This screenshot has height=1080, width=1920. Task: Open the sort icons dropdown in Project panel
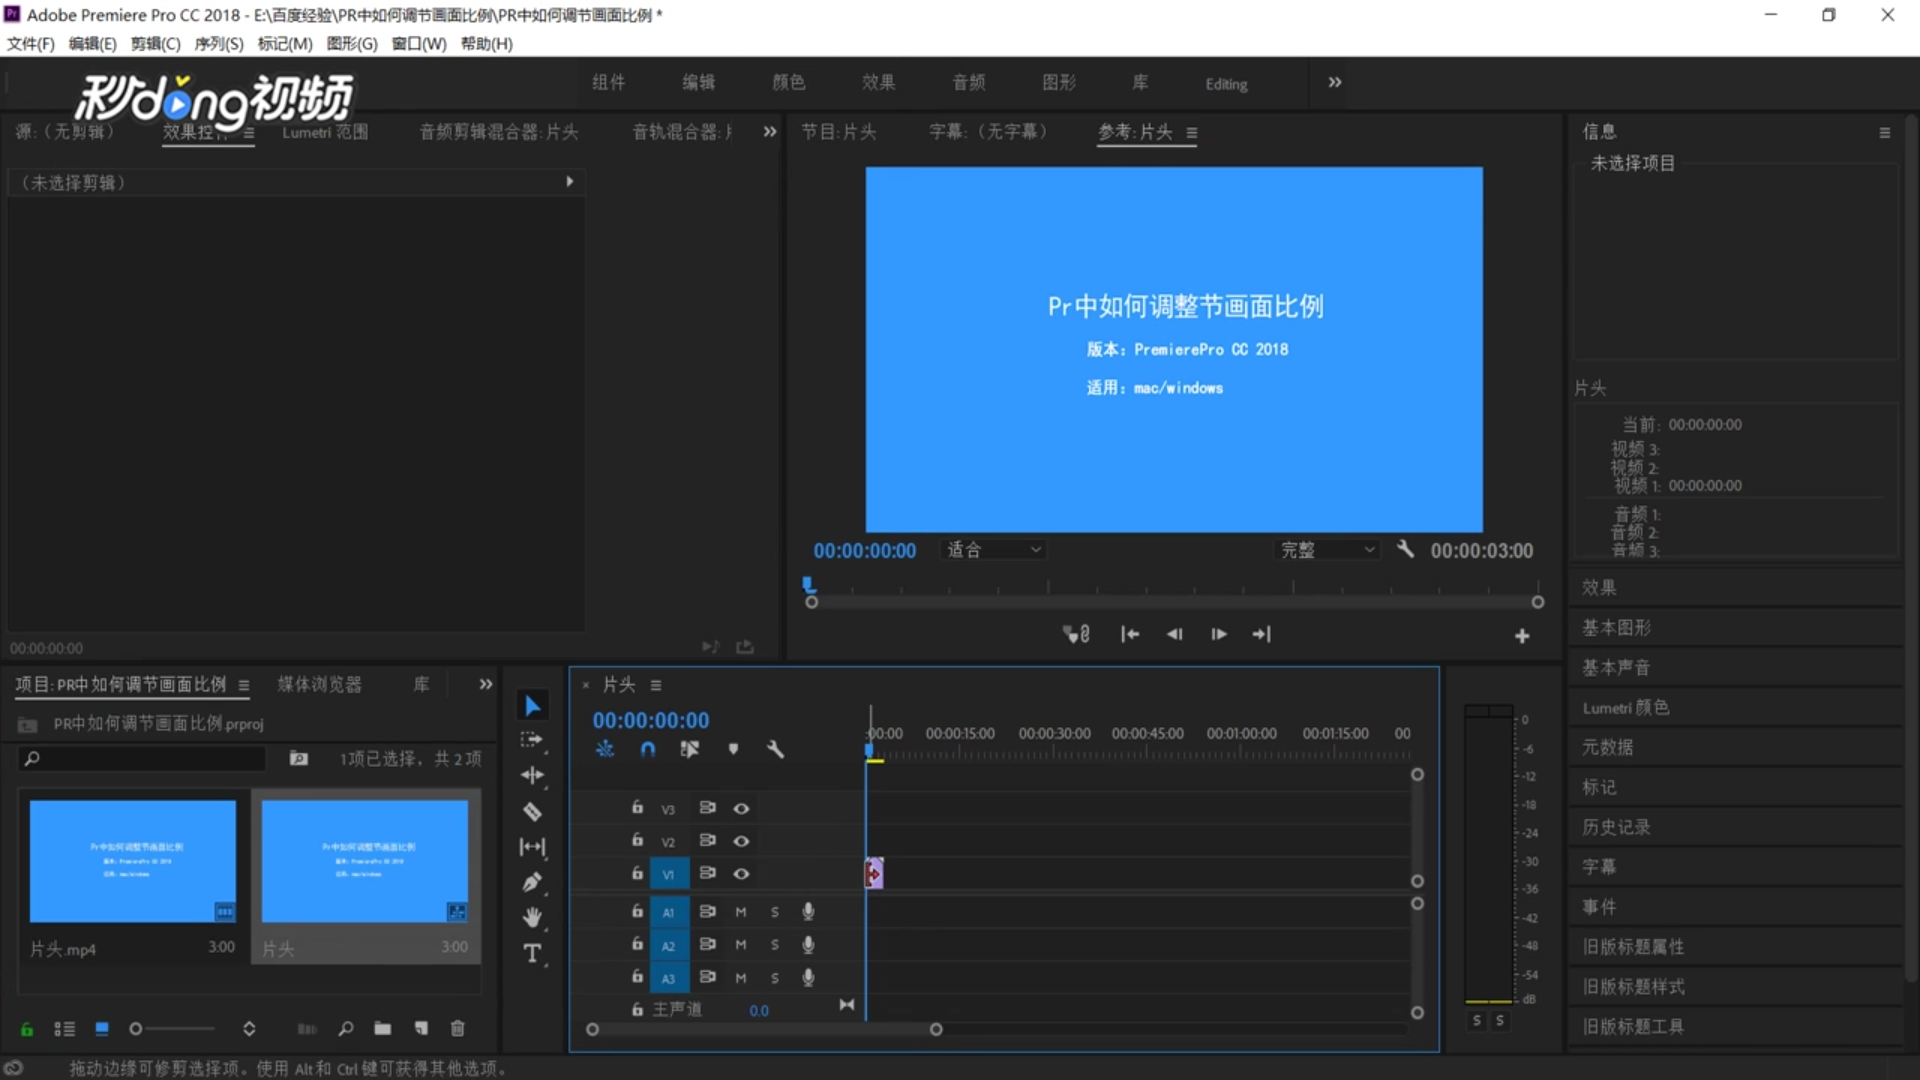[249, 1028]
